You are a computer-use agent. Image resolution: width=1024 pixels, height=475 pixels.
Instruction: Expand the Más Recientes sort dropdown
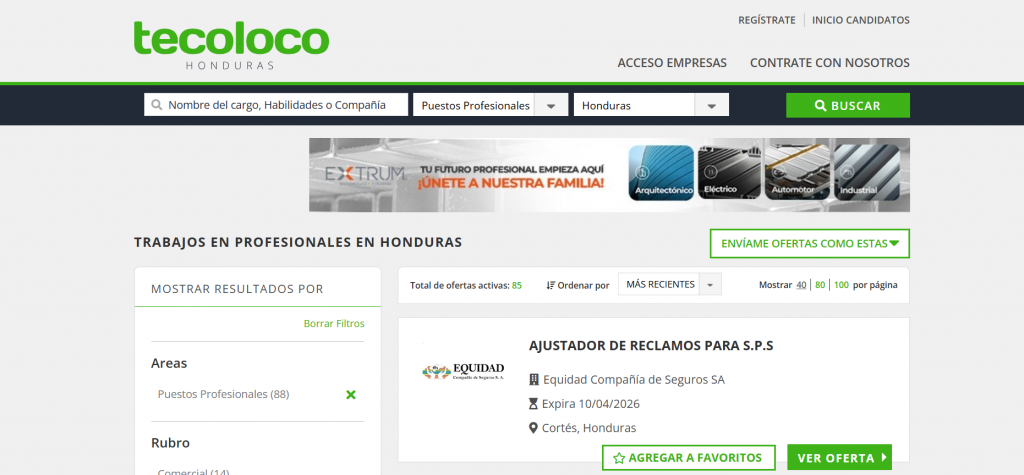709,285
